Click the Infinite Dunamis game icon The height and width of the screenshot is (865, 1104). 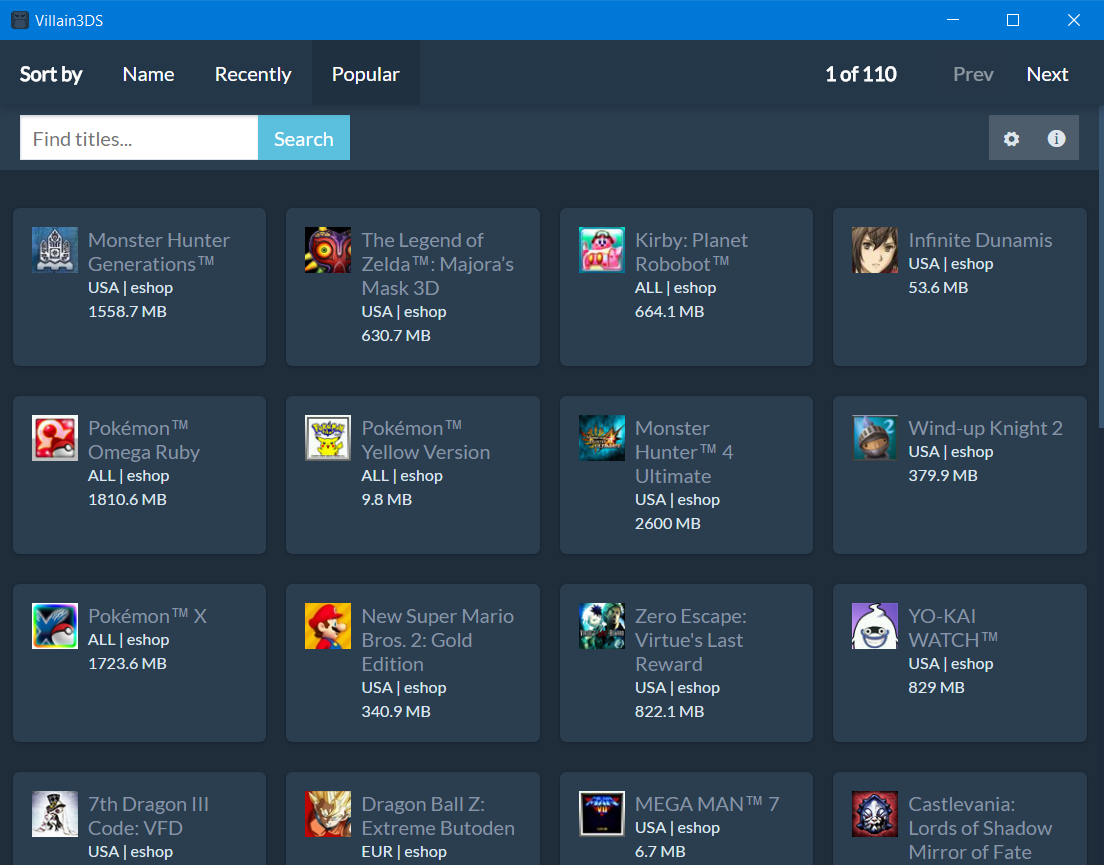coord(875,250)
